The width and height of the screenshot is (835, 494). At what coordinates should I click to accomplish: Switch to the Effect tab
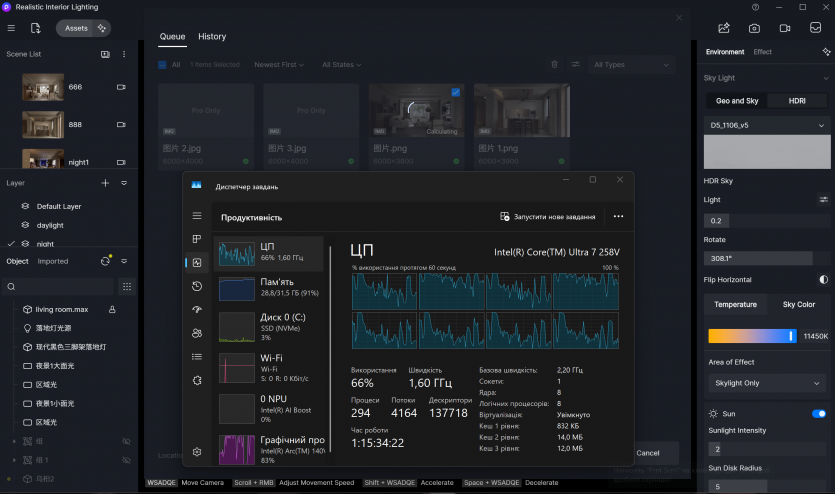[763, 52]
